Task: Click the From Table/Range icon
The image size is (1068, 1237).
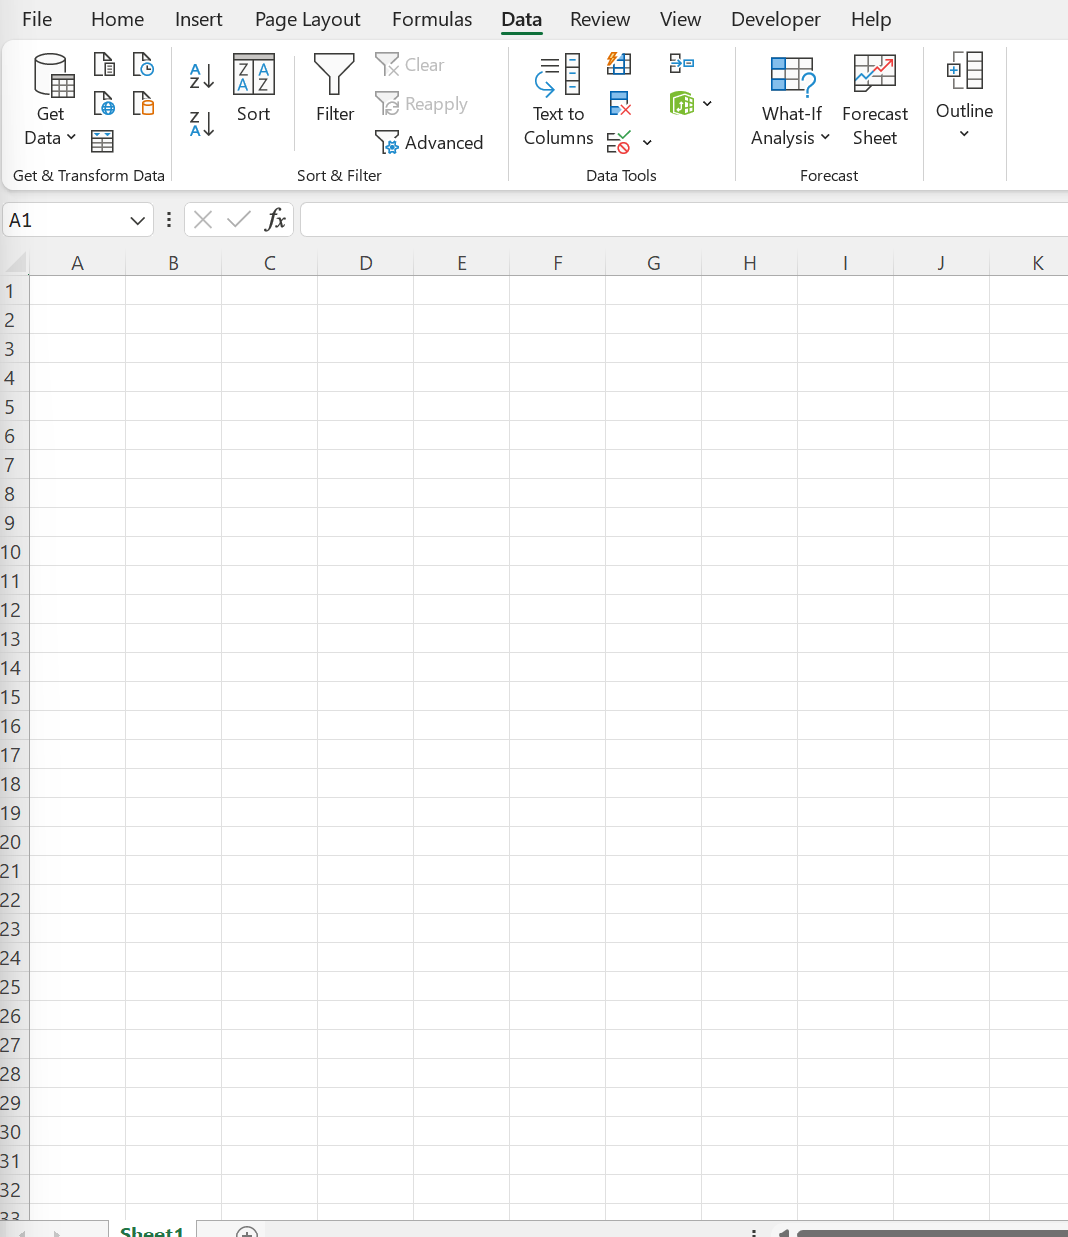Action: (102, 141)
